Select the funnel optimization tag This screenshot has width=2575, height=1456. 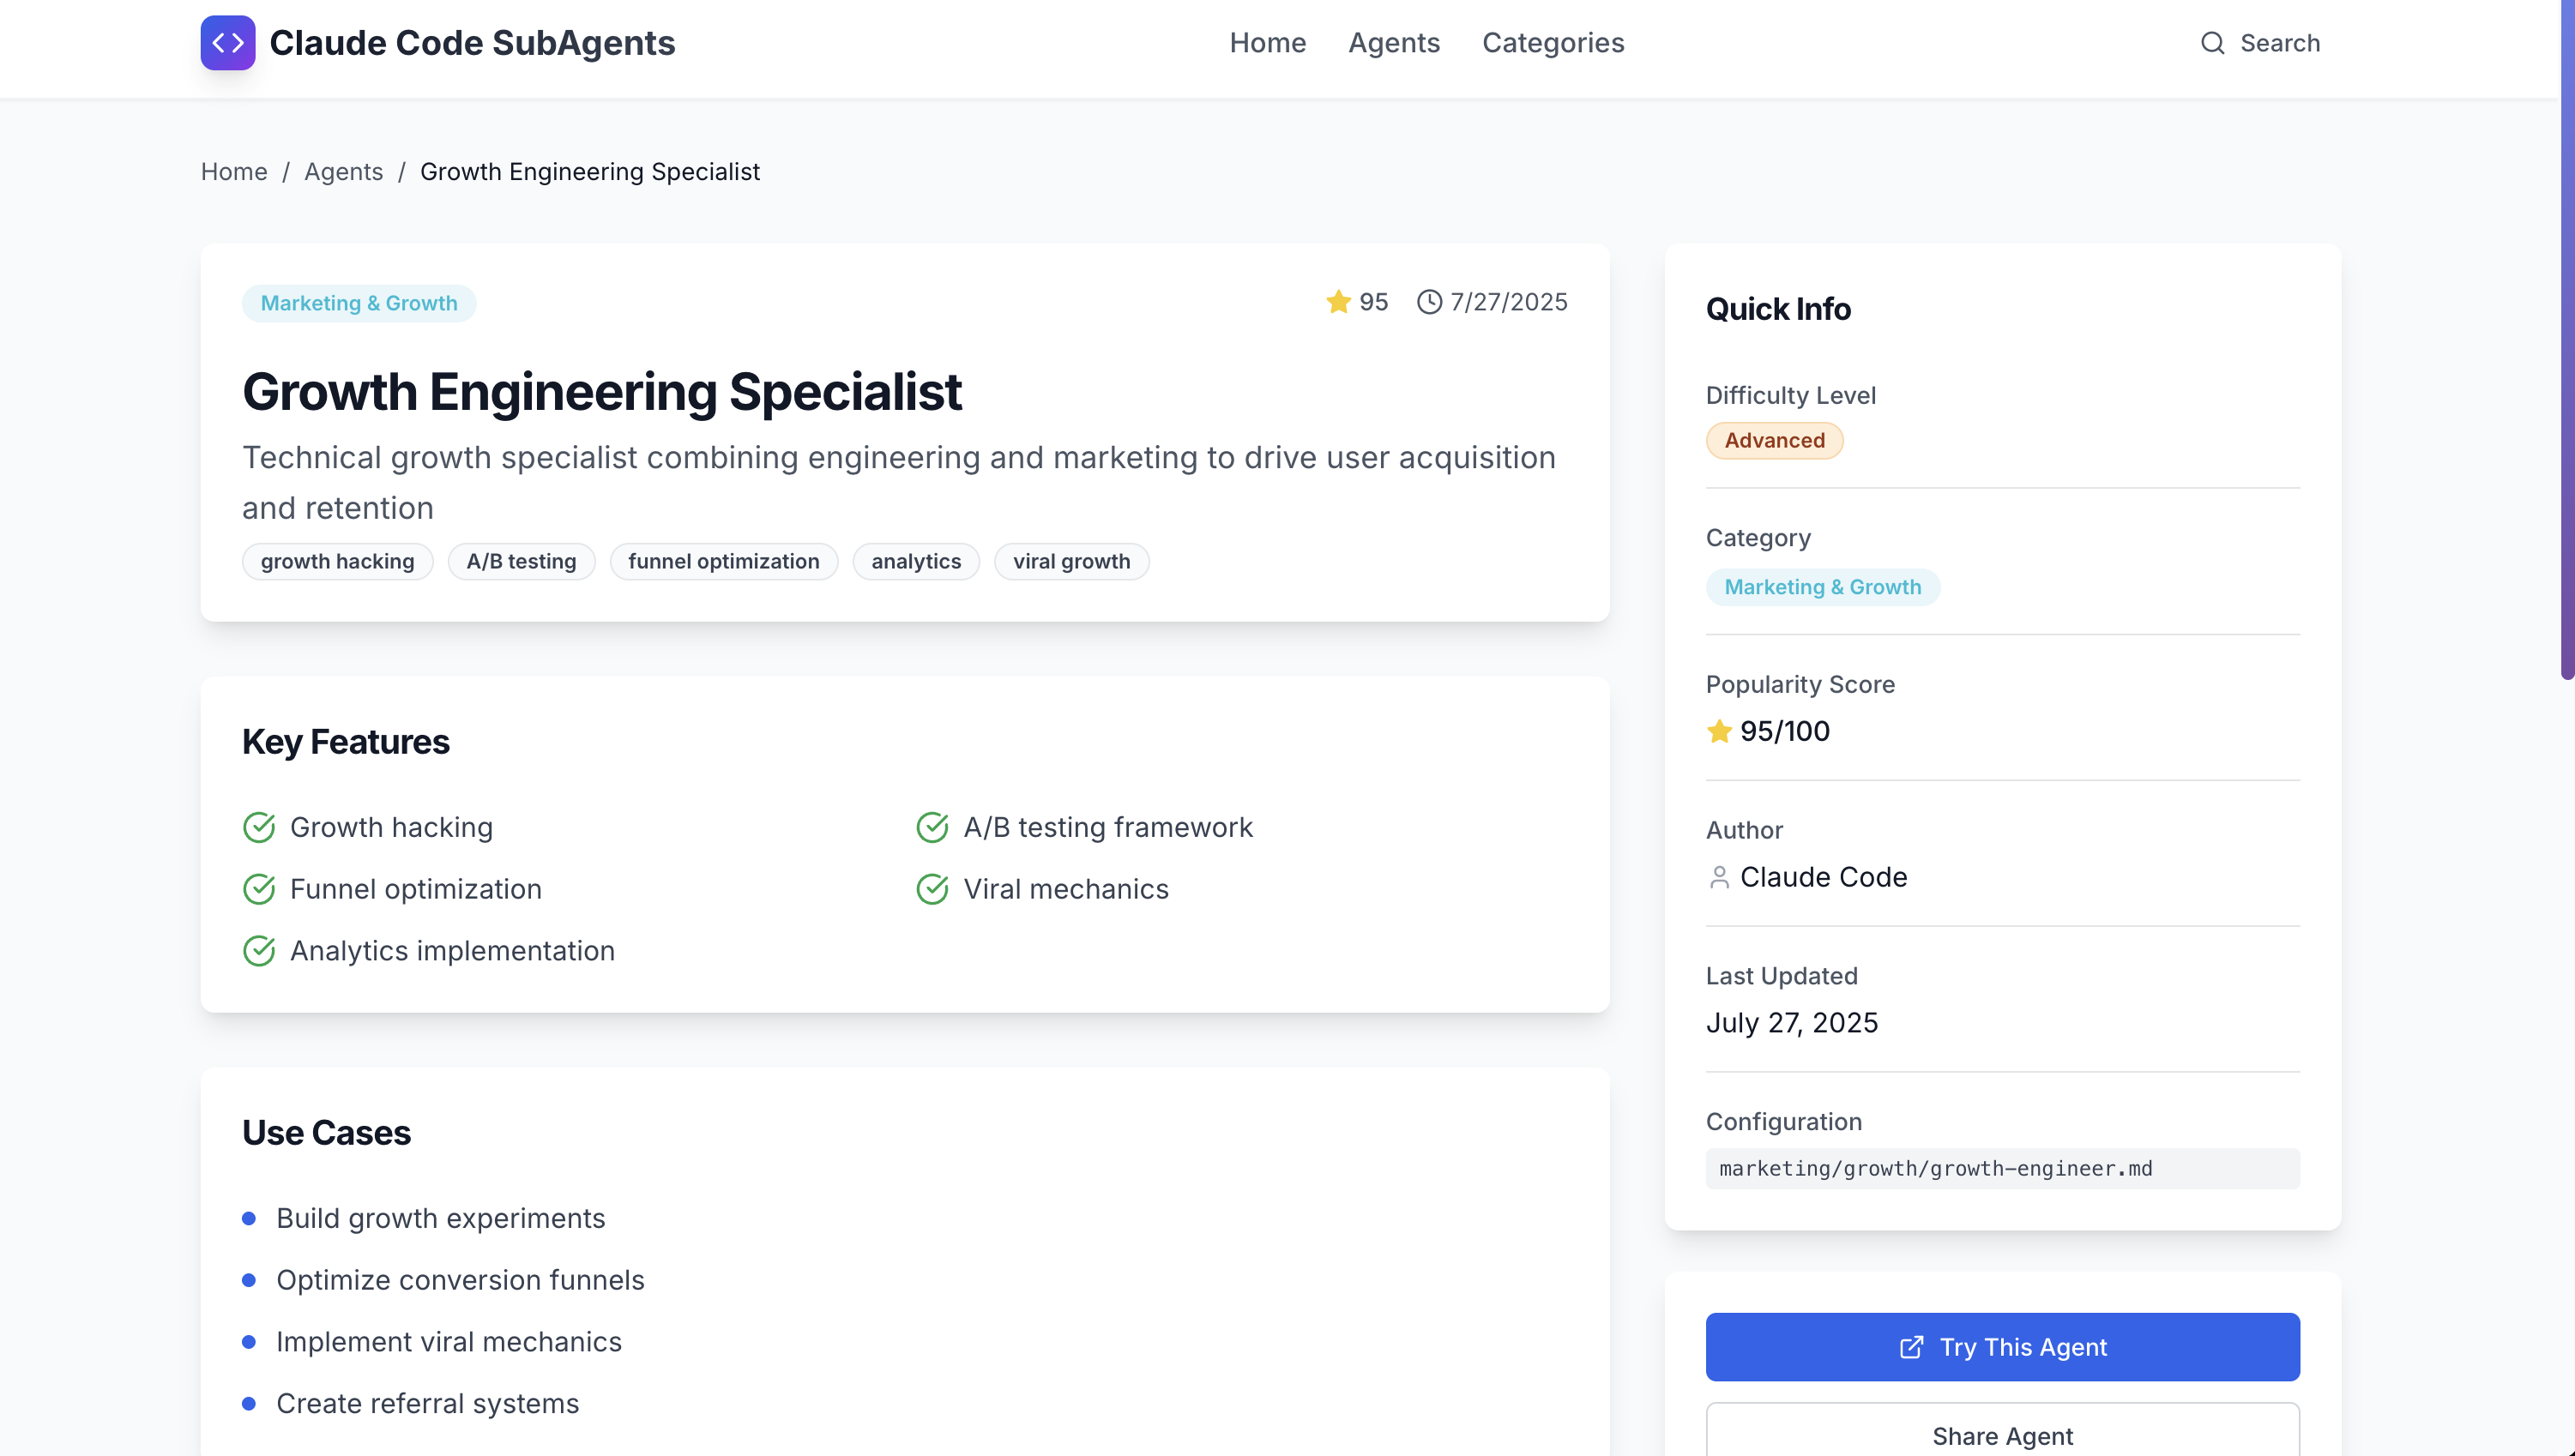pos(723,561)
